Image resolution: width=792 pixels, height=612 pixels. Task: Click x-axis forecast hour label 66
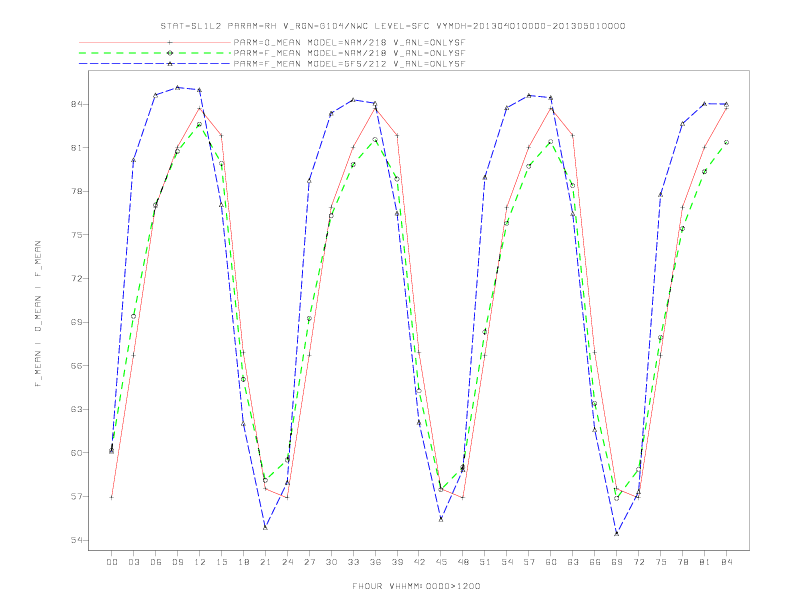[x=595, y=562]
